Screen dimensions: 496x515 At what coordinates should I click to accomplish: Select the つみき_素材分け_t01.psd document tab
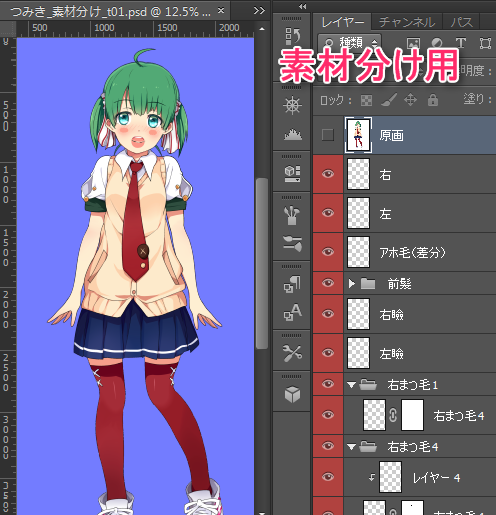click(110, 12)
